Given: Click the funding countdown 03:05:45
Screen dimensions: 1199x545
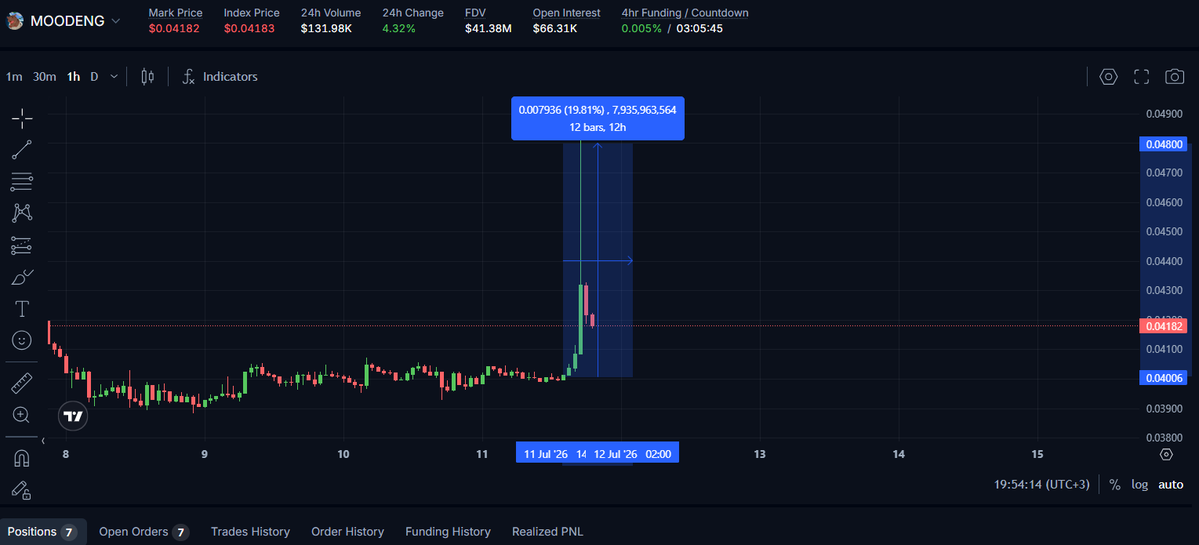Looking at the screenshot, I should click(700, 28).
